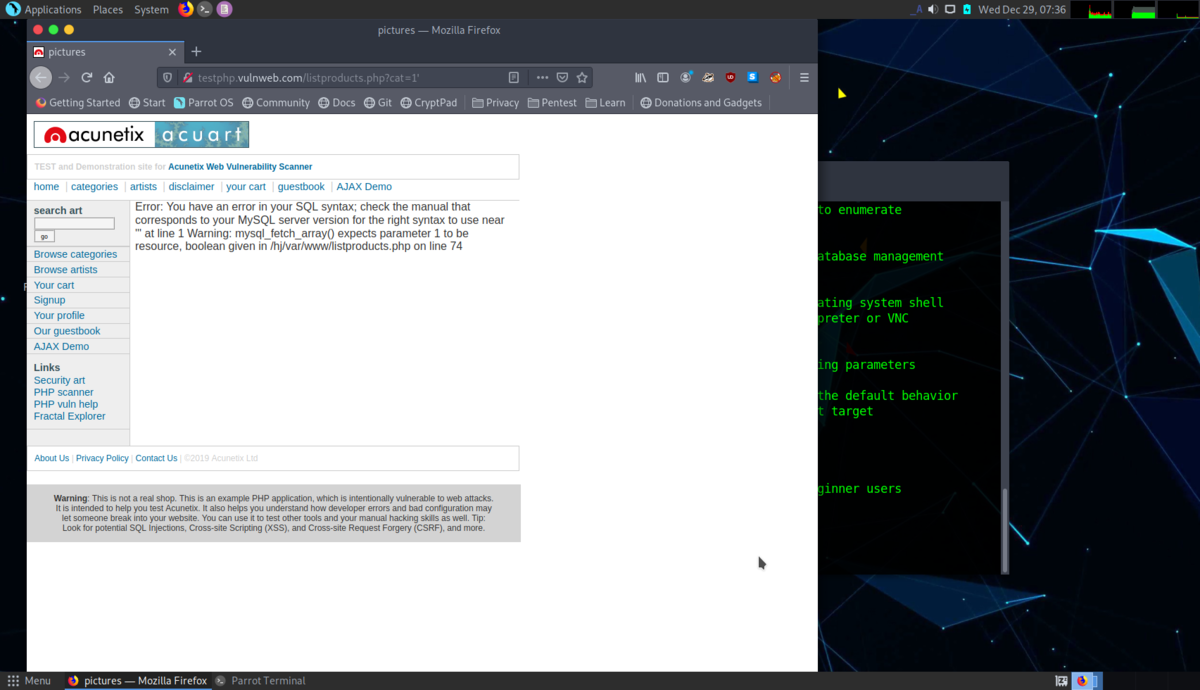Screen dimensions: 1200x690
Task: Open the categories navigation link
Action: point(94,187)
